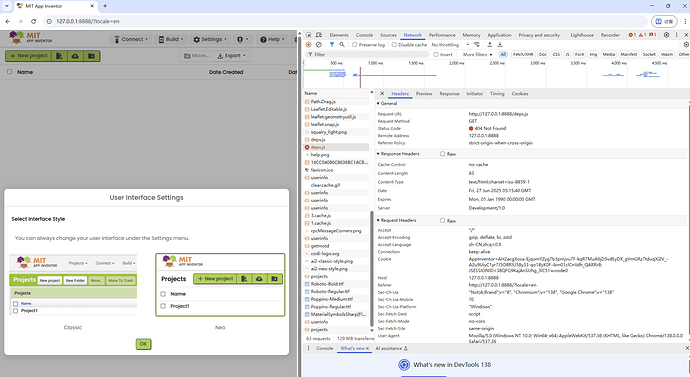Click the Export HAR download icon
690x377 pixels.
click(x=500, y=44)
